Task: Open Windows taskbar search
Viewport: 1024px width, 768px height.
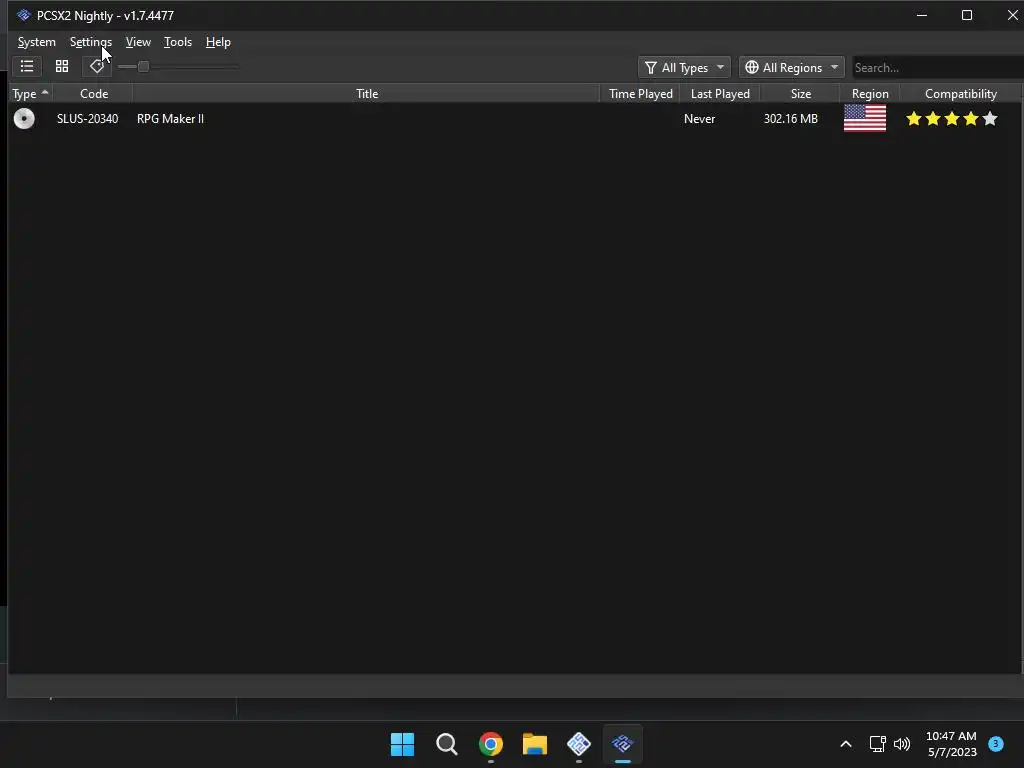Action: coord(447,744)
